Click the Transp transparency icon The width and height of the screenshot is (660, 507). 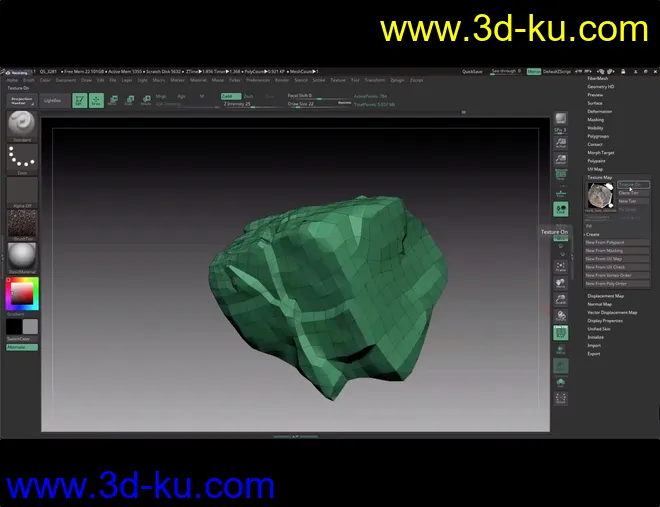coord(561,349)
